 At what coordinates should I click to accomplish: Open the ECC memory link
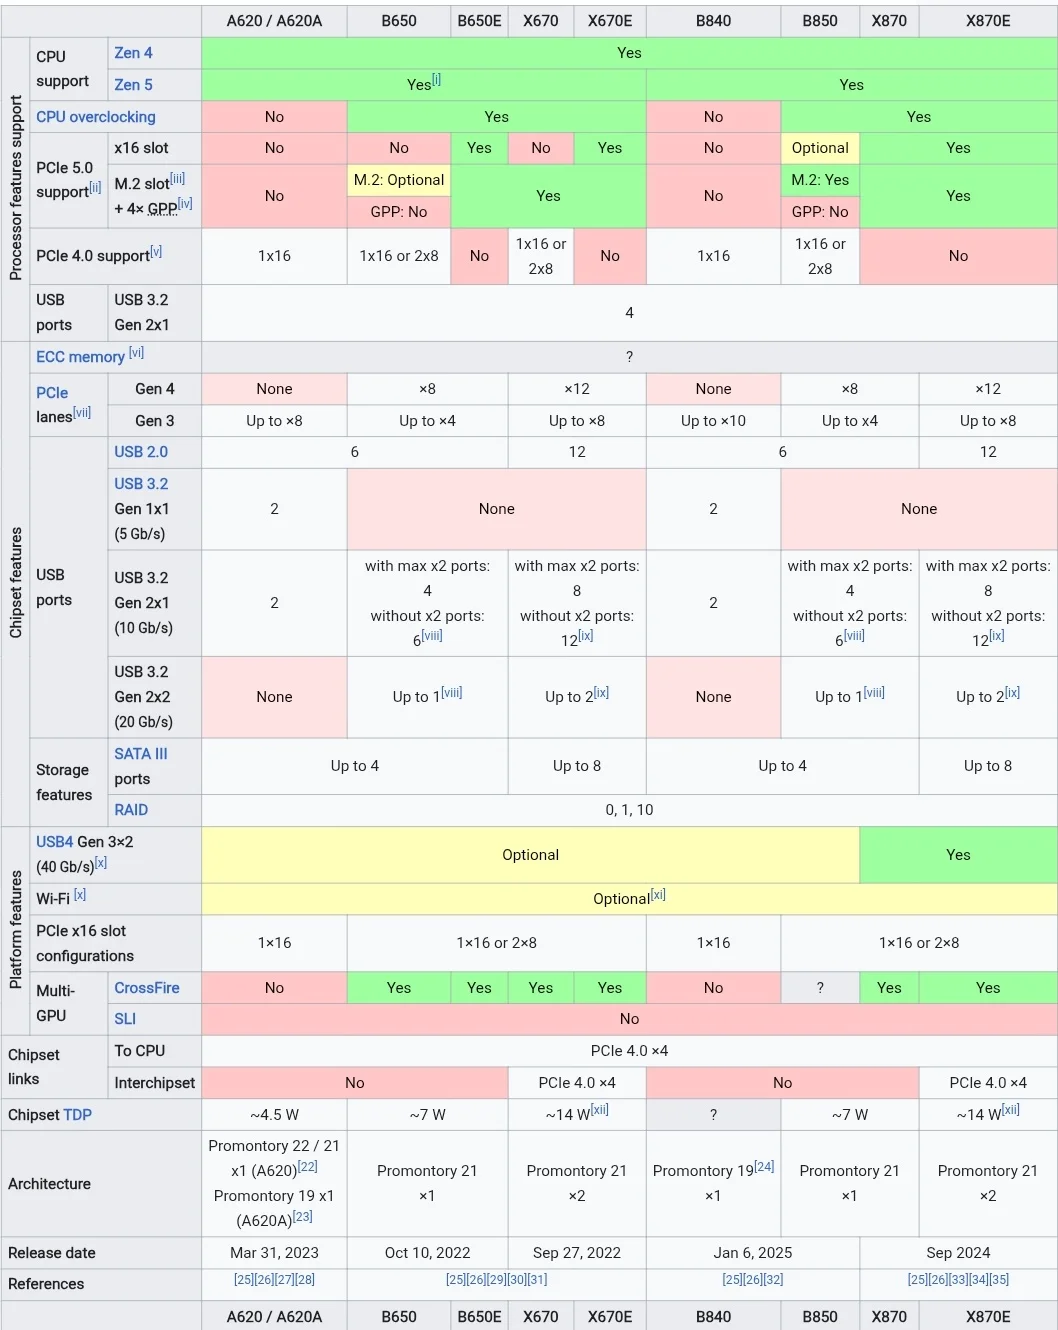point(80,357)
